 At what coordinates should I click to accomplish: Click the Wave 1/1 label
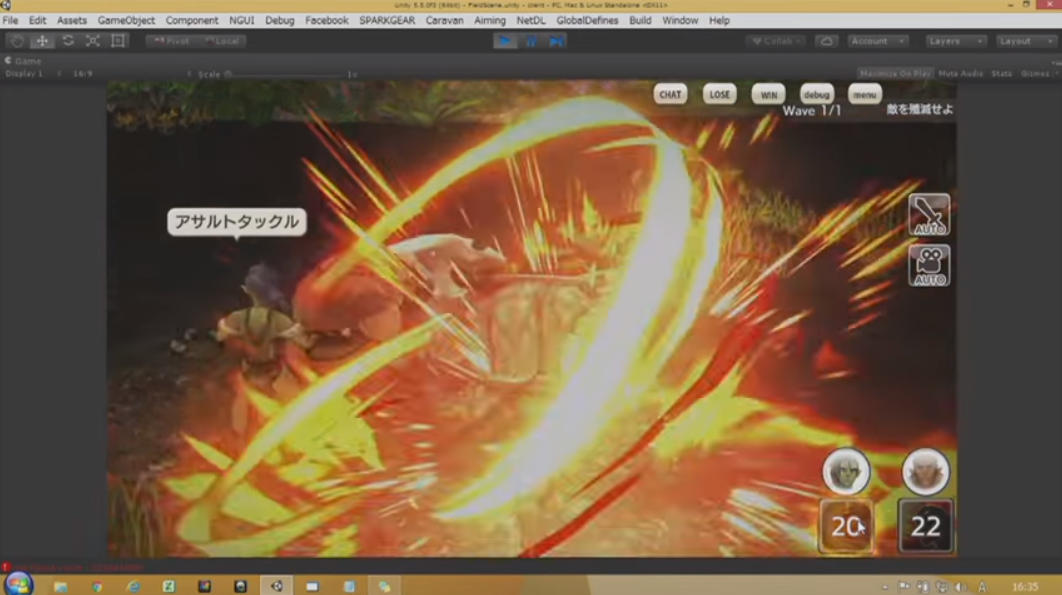tap(811, 111)
